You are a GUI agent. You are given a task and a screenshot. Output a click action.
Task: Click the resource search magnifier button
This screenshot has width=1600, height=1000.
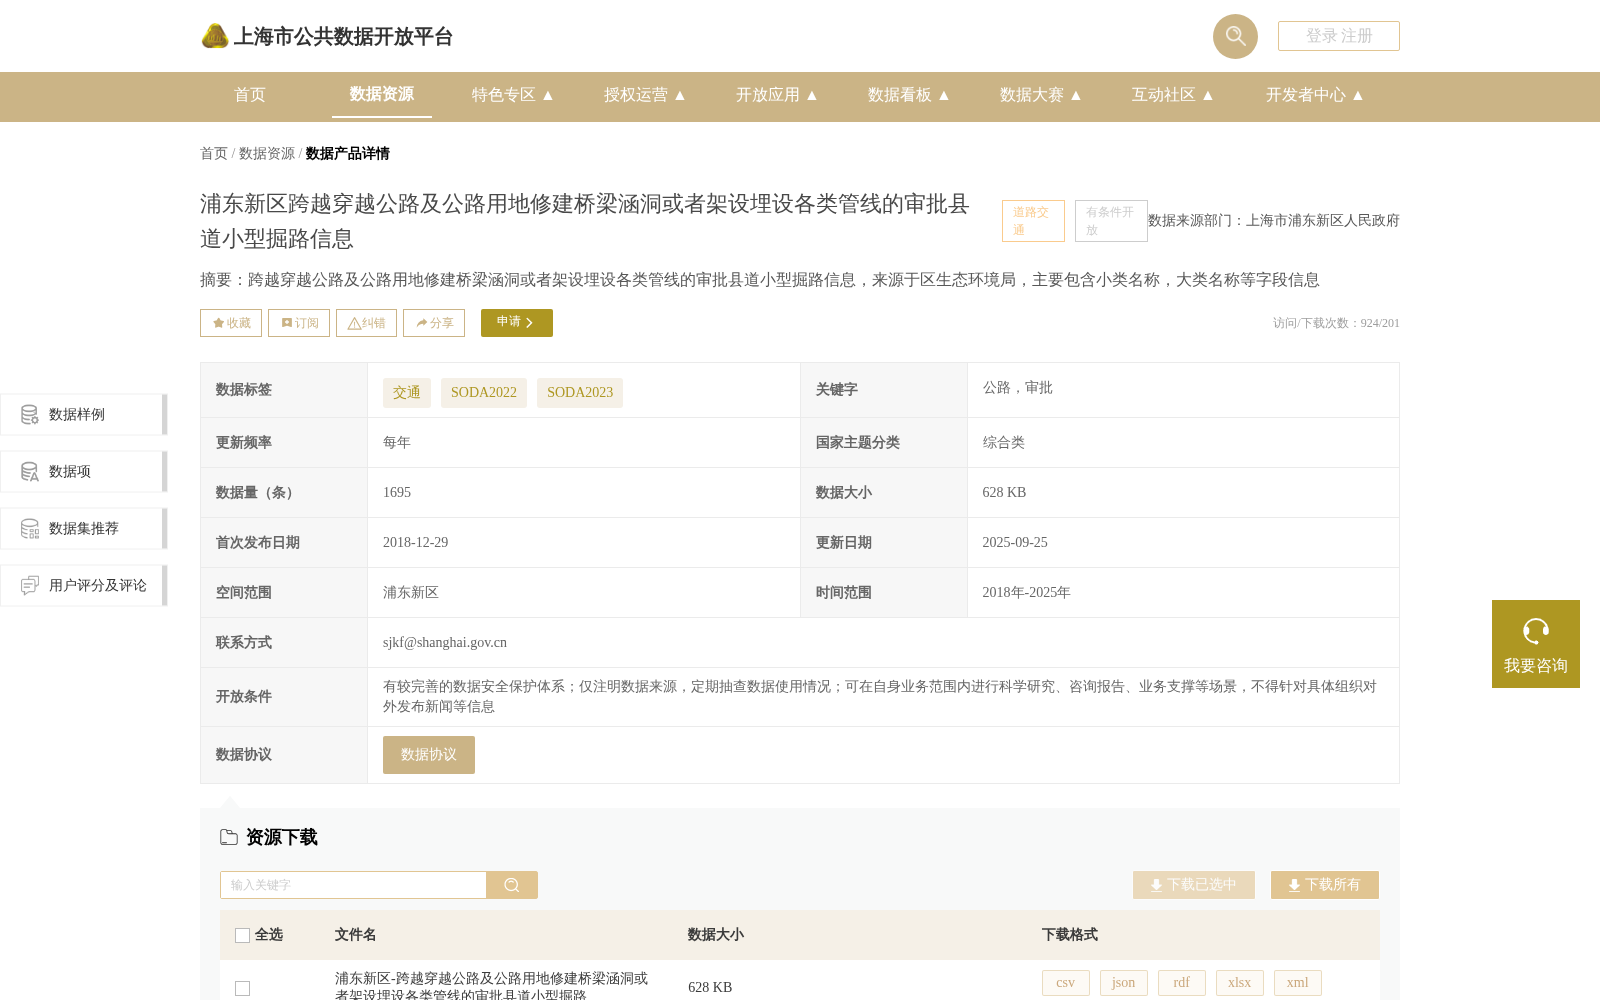click(x=512, y=885)
